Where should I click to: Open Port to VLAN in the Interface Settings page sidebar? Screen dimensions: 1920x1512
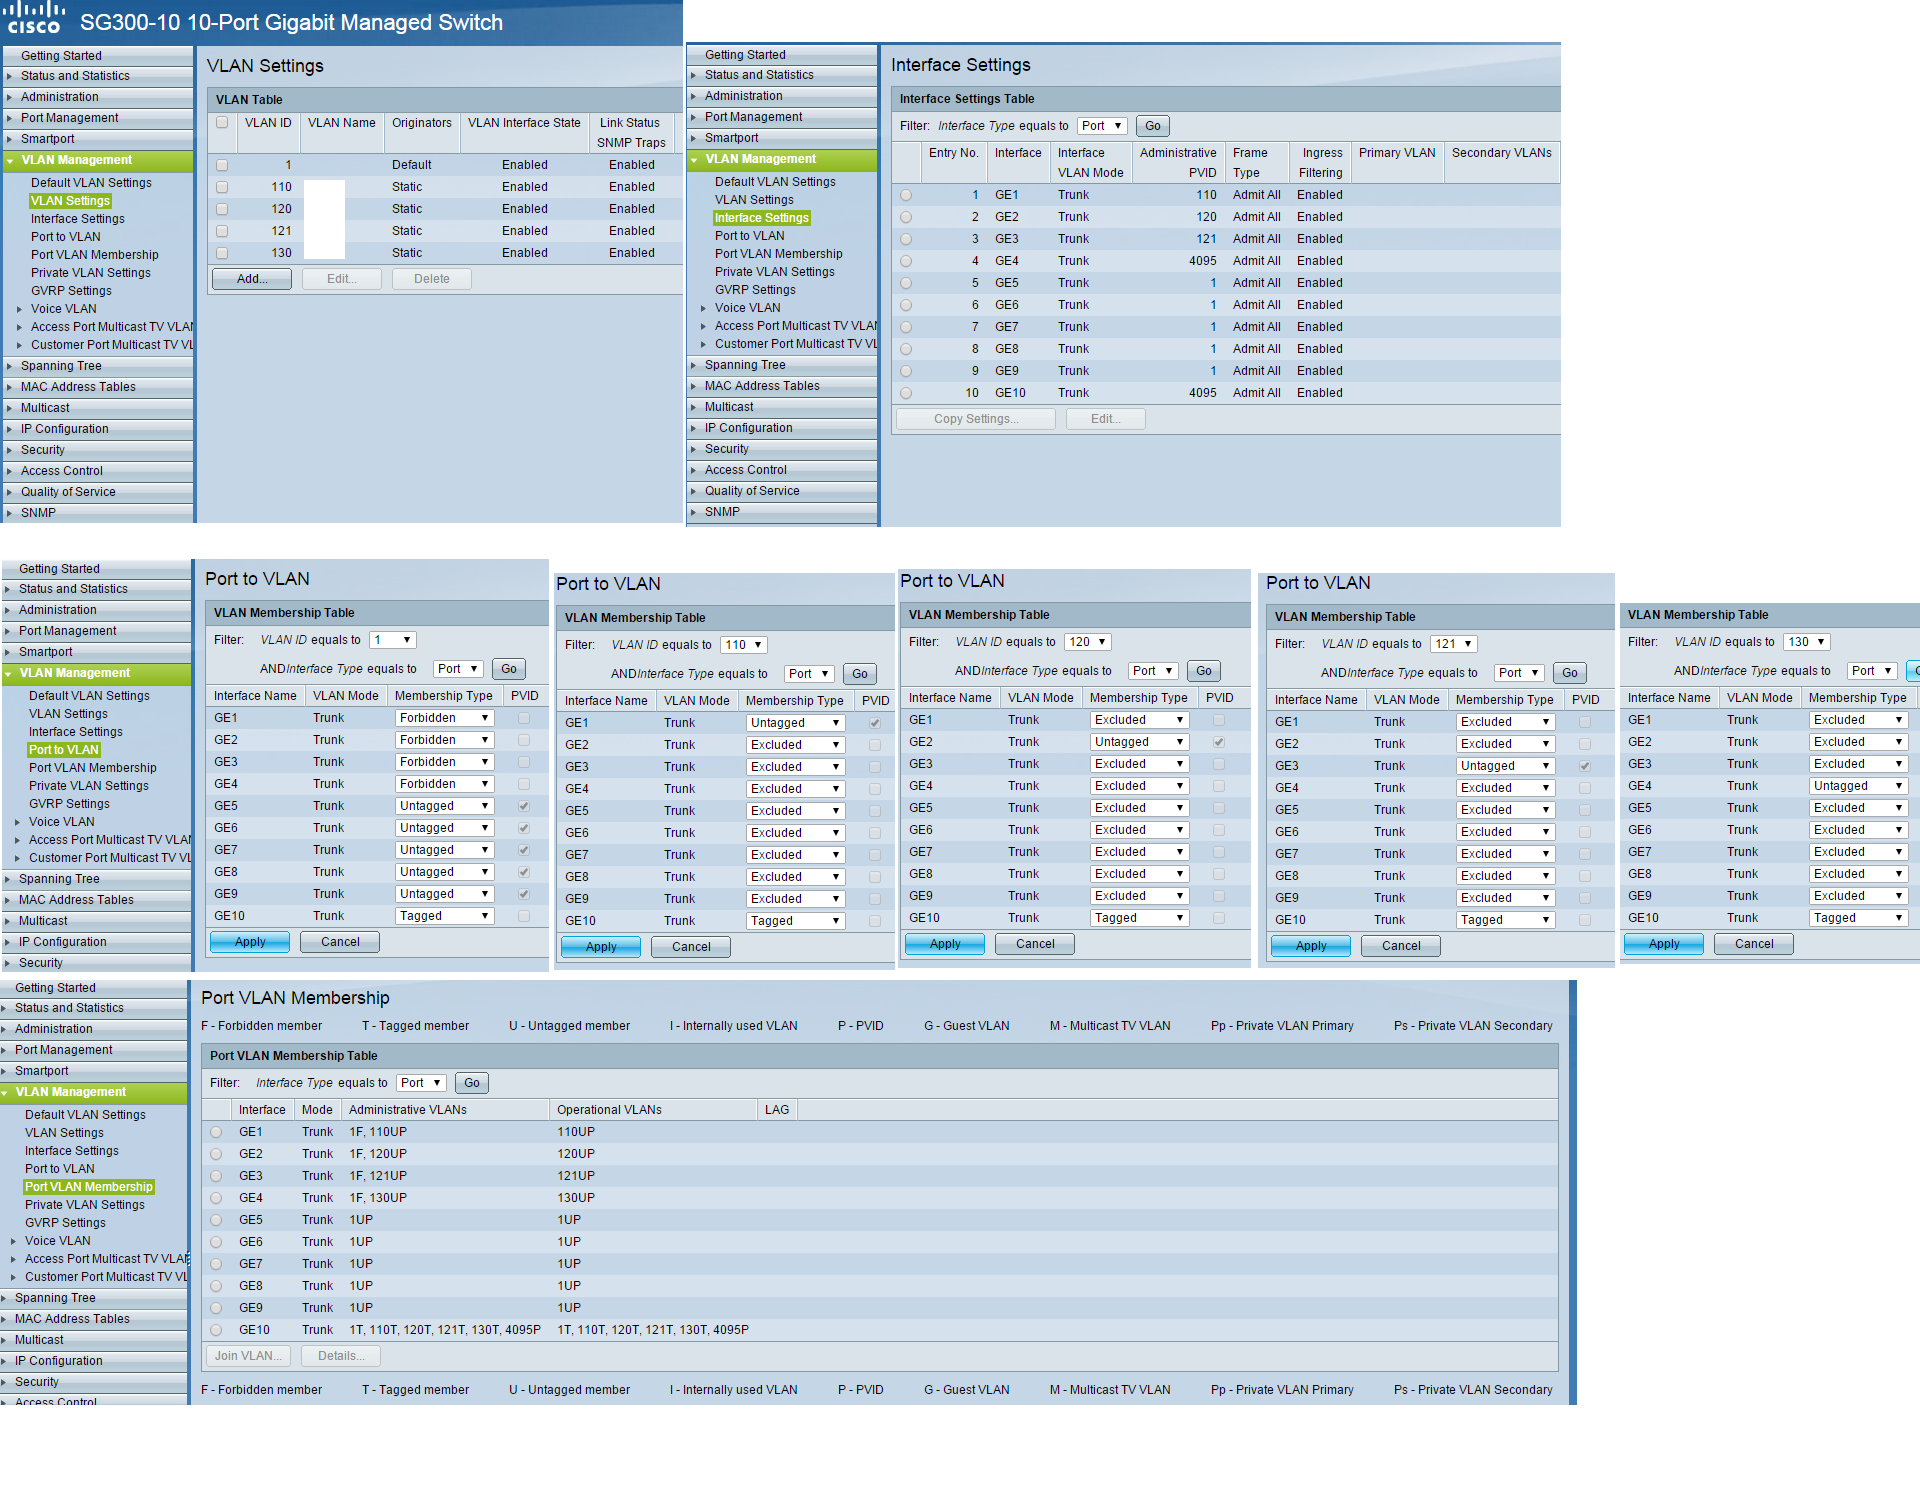(x=749, y=236)
